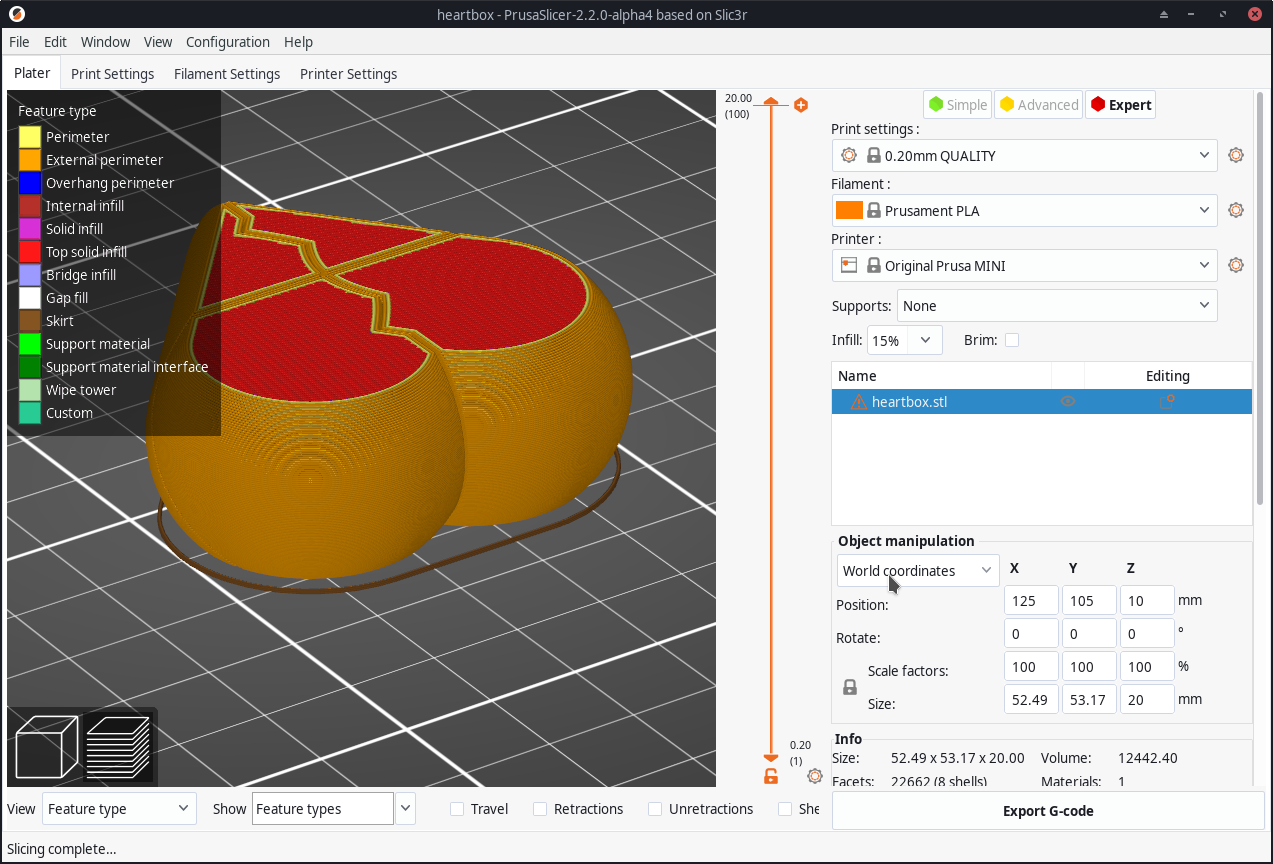Open the World coordinates dropdown
Viewport: 1273px width, 864px height.
coord(918,570)
